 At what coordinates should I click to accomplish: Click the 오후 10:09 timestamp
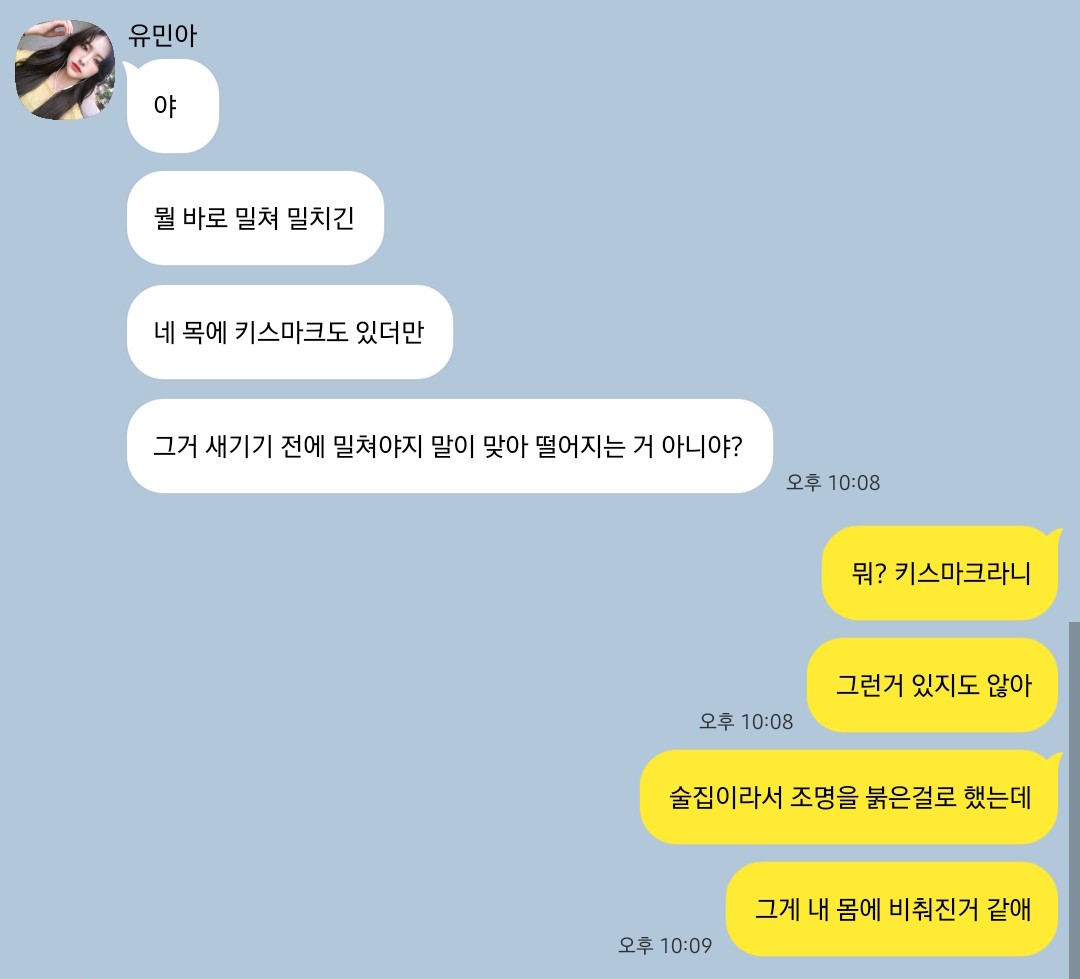(665, 945)
